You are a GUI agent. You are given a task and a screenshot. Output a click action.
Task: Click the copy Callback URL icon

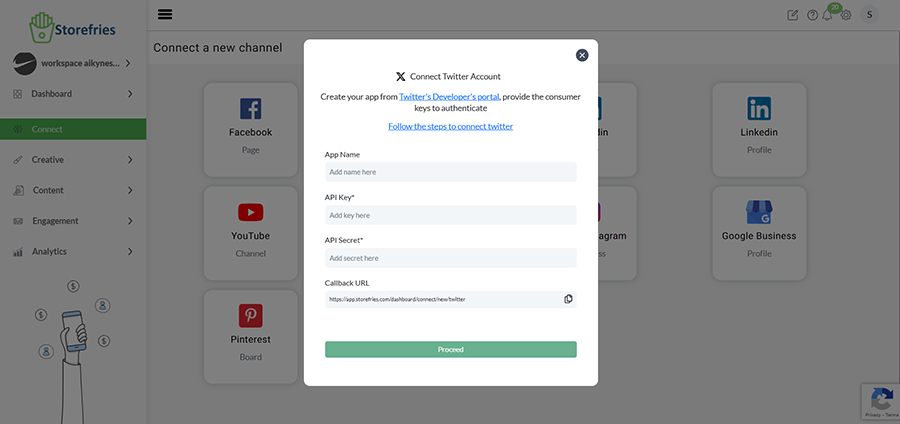pyautogui.click(x=568, y=299)
